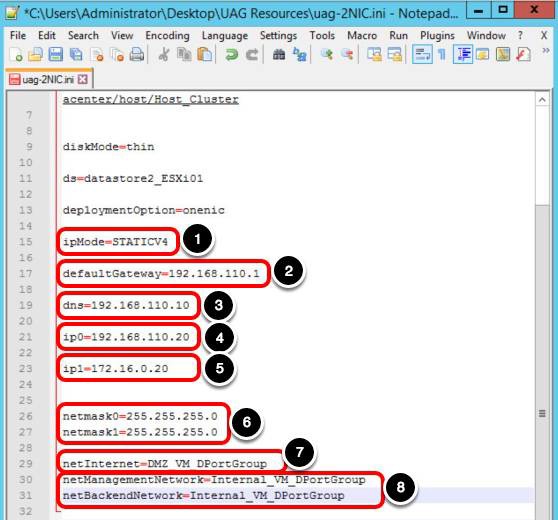558x520 pixels.
Task: Copy selection with the Copy icon
Action: (184, 55)
